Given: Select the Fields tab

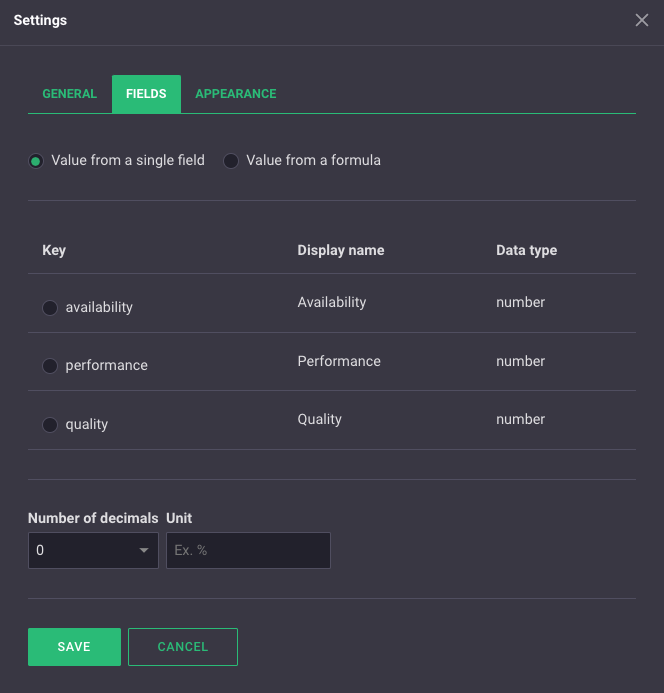Looking at the screenshot, I should click(x=146, y=94).
